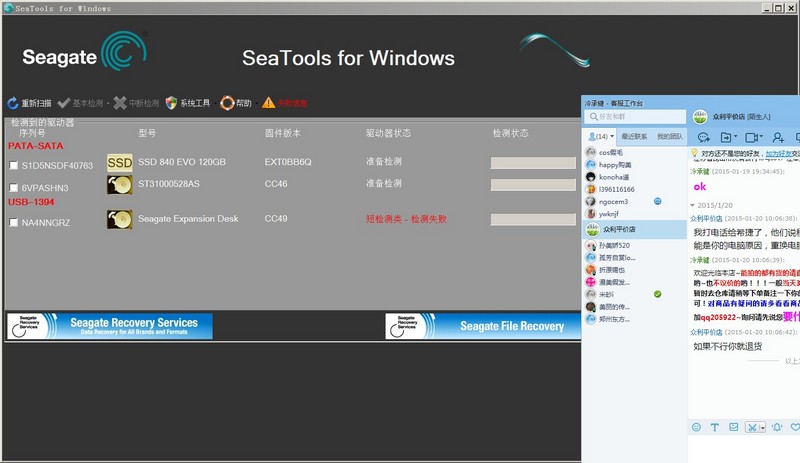Image resolution: width=800 pixels, height=463 pixels.
Task: Click progress bar for ST31000528AS row
Action: pos(533,185)
